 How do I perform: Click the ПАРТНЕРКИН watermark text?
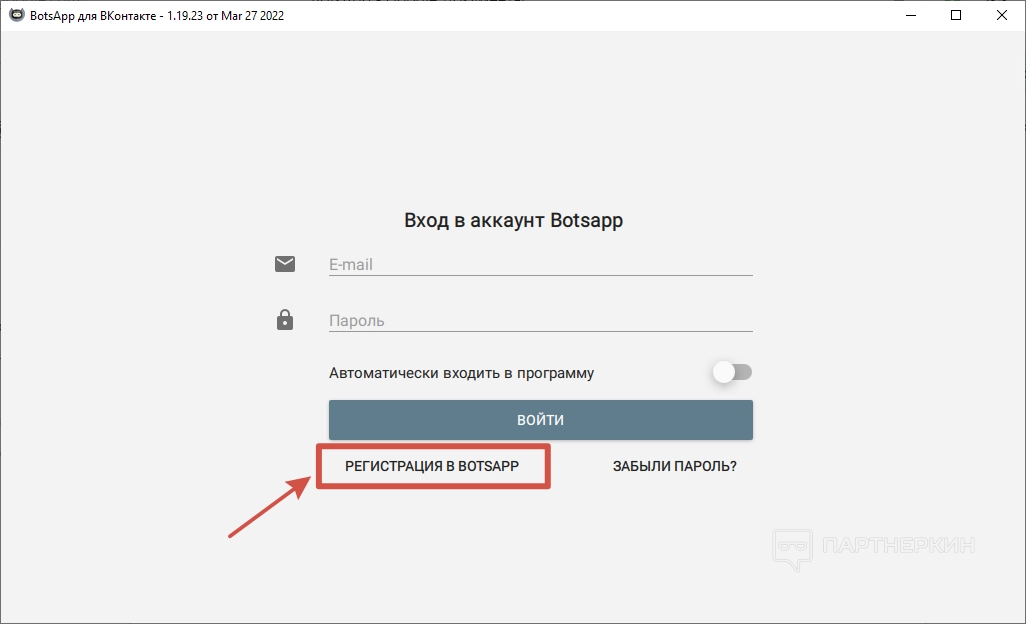click(x=898, y=545)
